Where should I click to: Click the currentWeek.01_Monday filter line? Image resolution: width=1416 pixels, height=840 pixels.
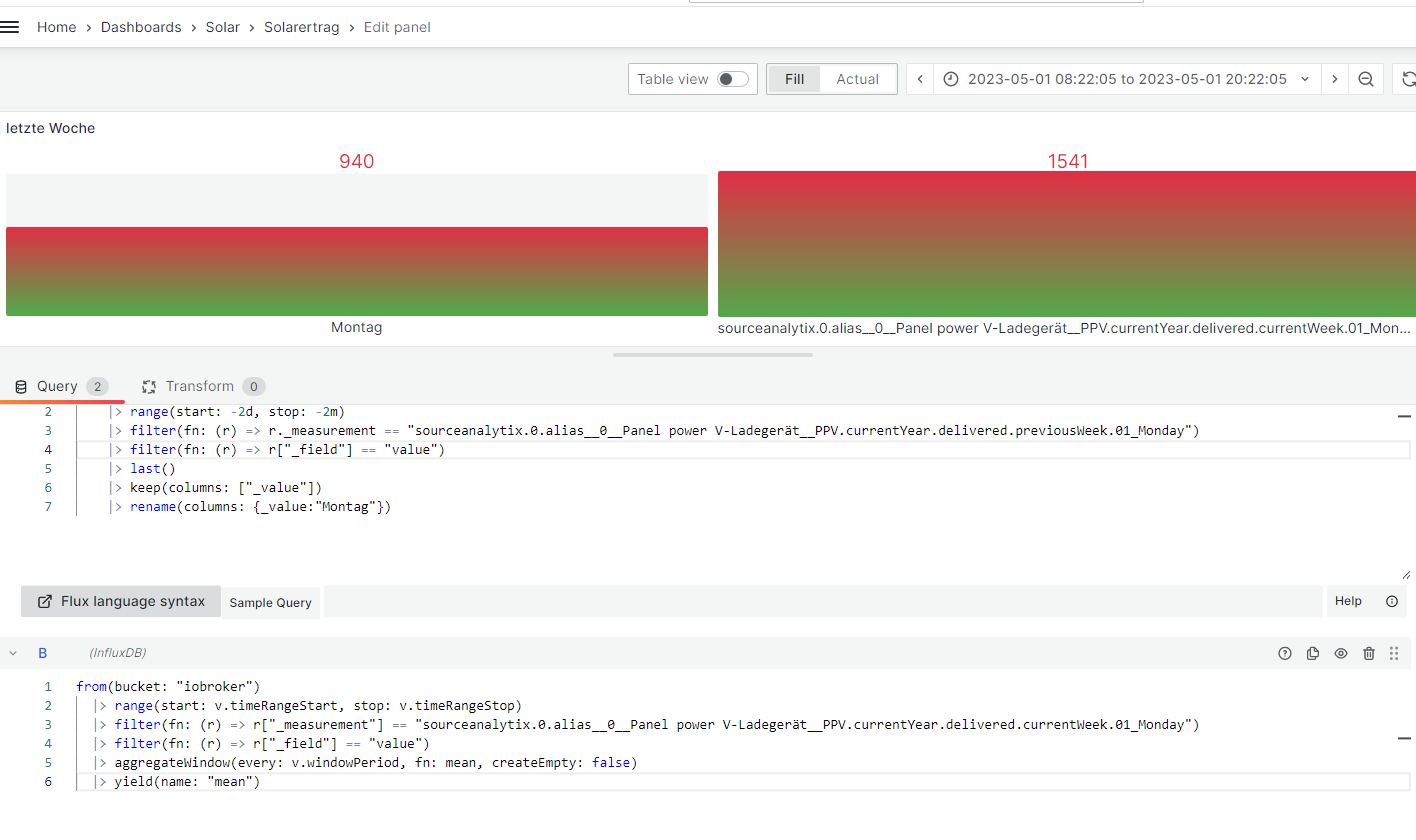[x=646, y=724]
